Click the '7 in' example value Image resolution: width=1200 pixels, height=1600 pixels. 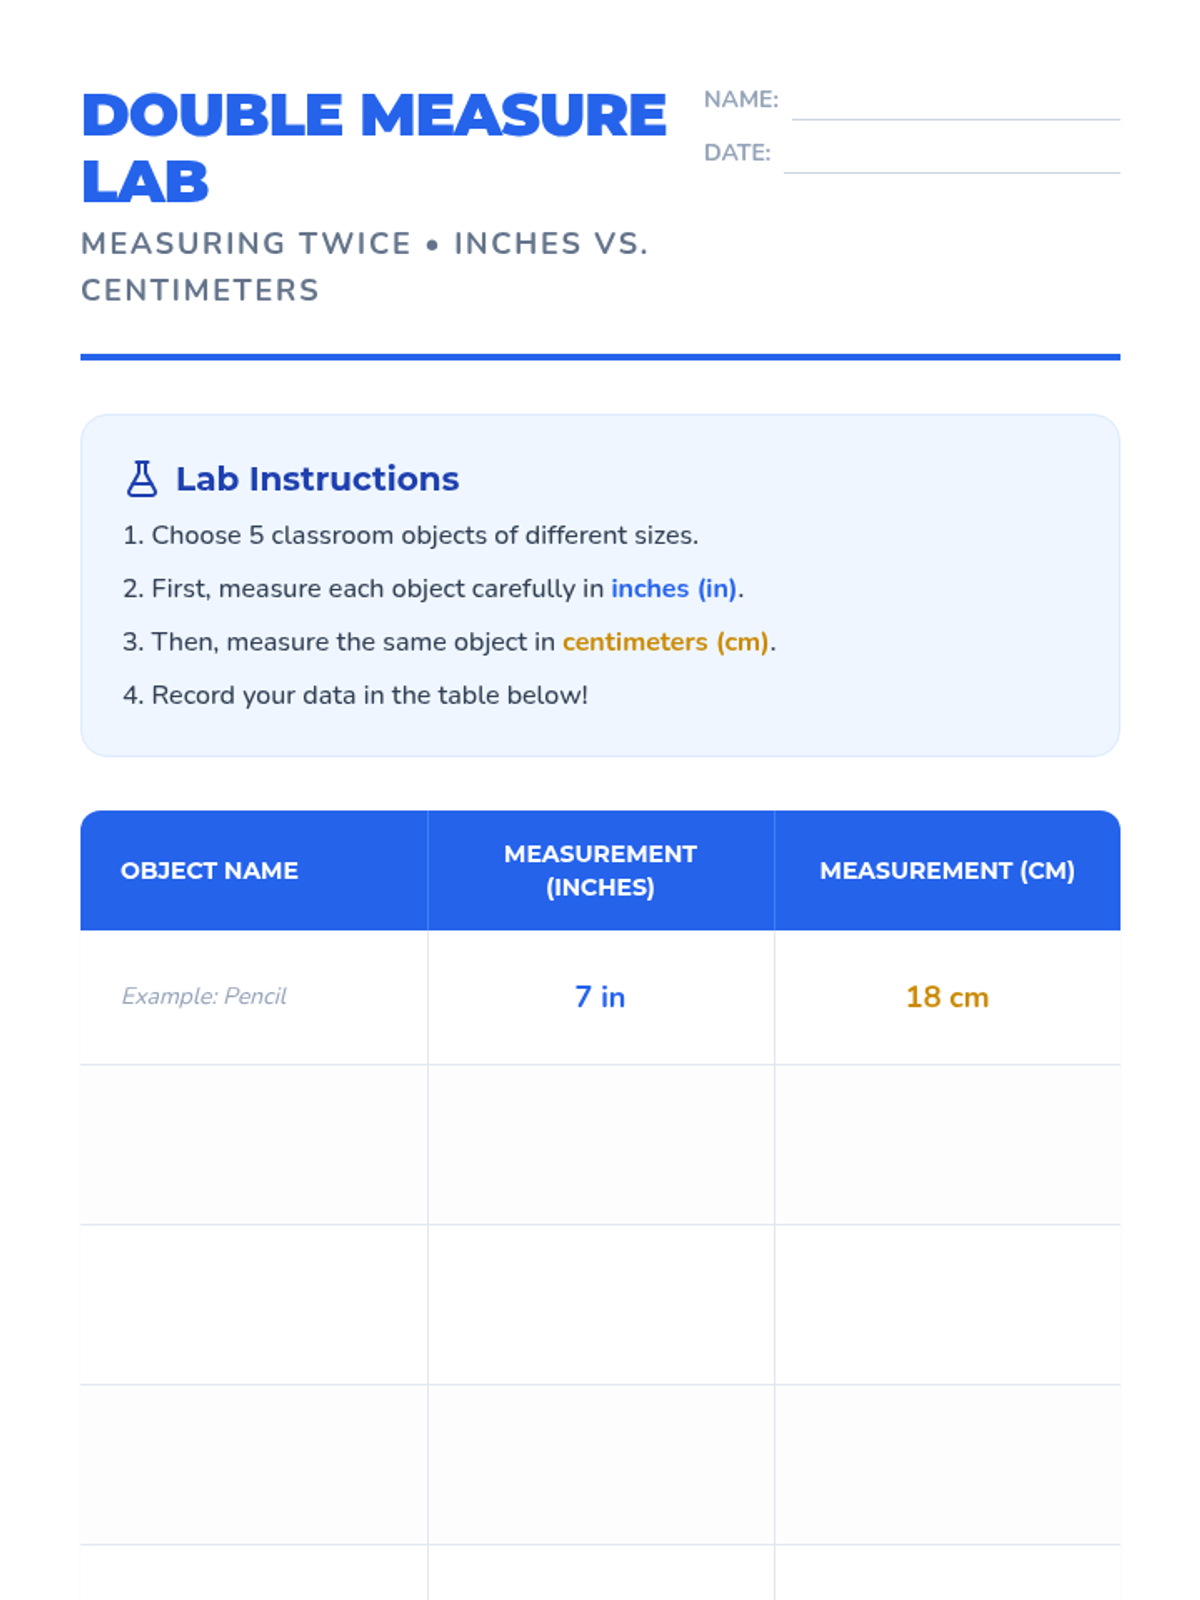pyautogui.click(x=600, y=997)
